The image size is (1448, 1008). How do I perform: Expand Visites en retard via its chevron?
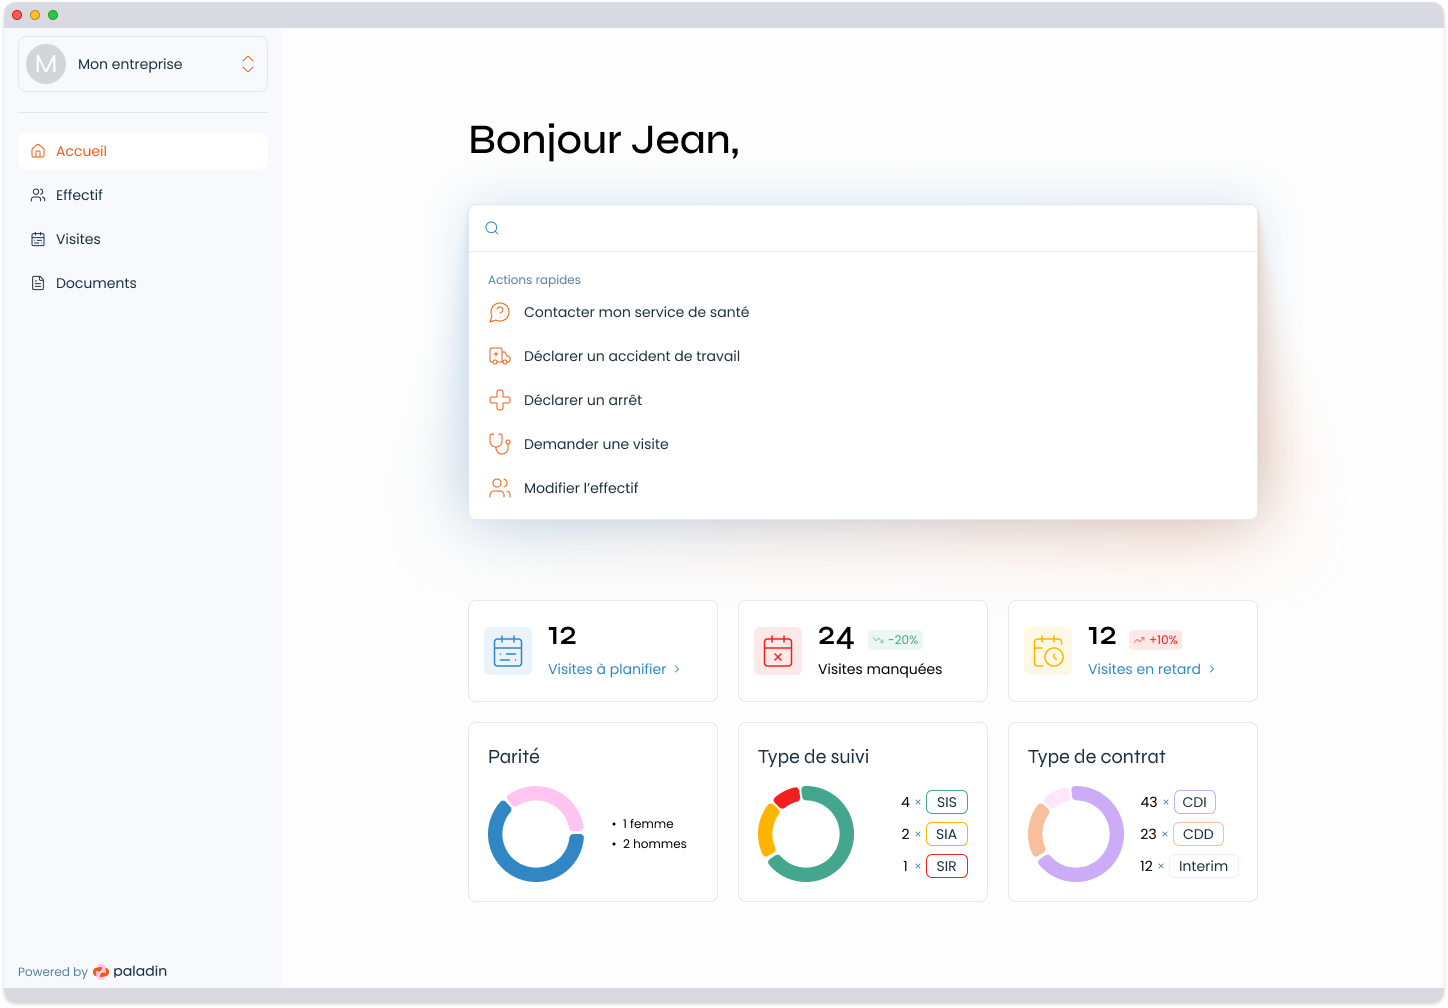pyautogui.click(x=1212, y=669)
